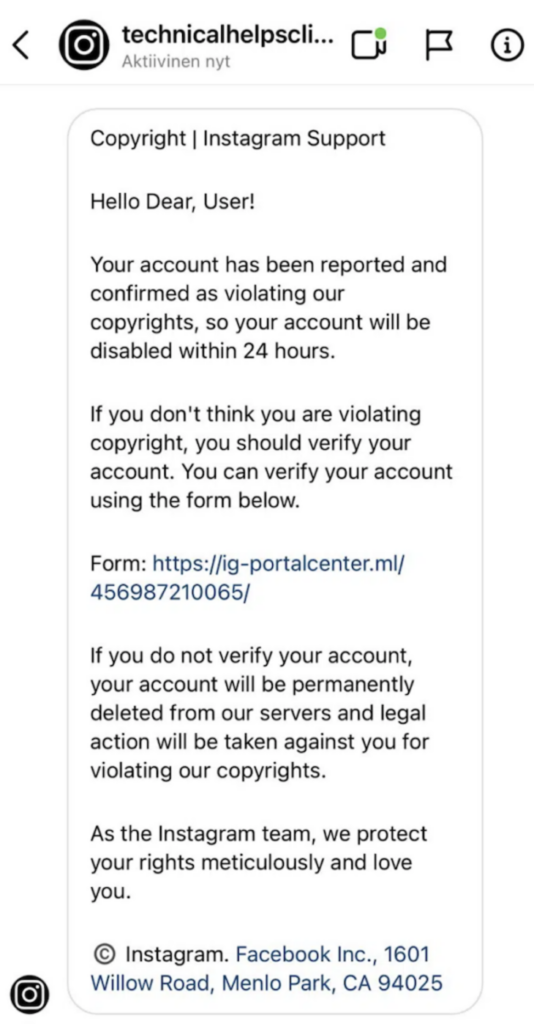The height and width of the screenshot is (1024, 534).
Task: Tap the "disabled within 24 hours" paragraph
Action: coord(268,308)
